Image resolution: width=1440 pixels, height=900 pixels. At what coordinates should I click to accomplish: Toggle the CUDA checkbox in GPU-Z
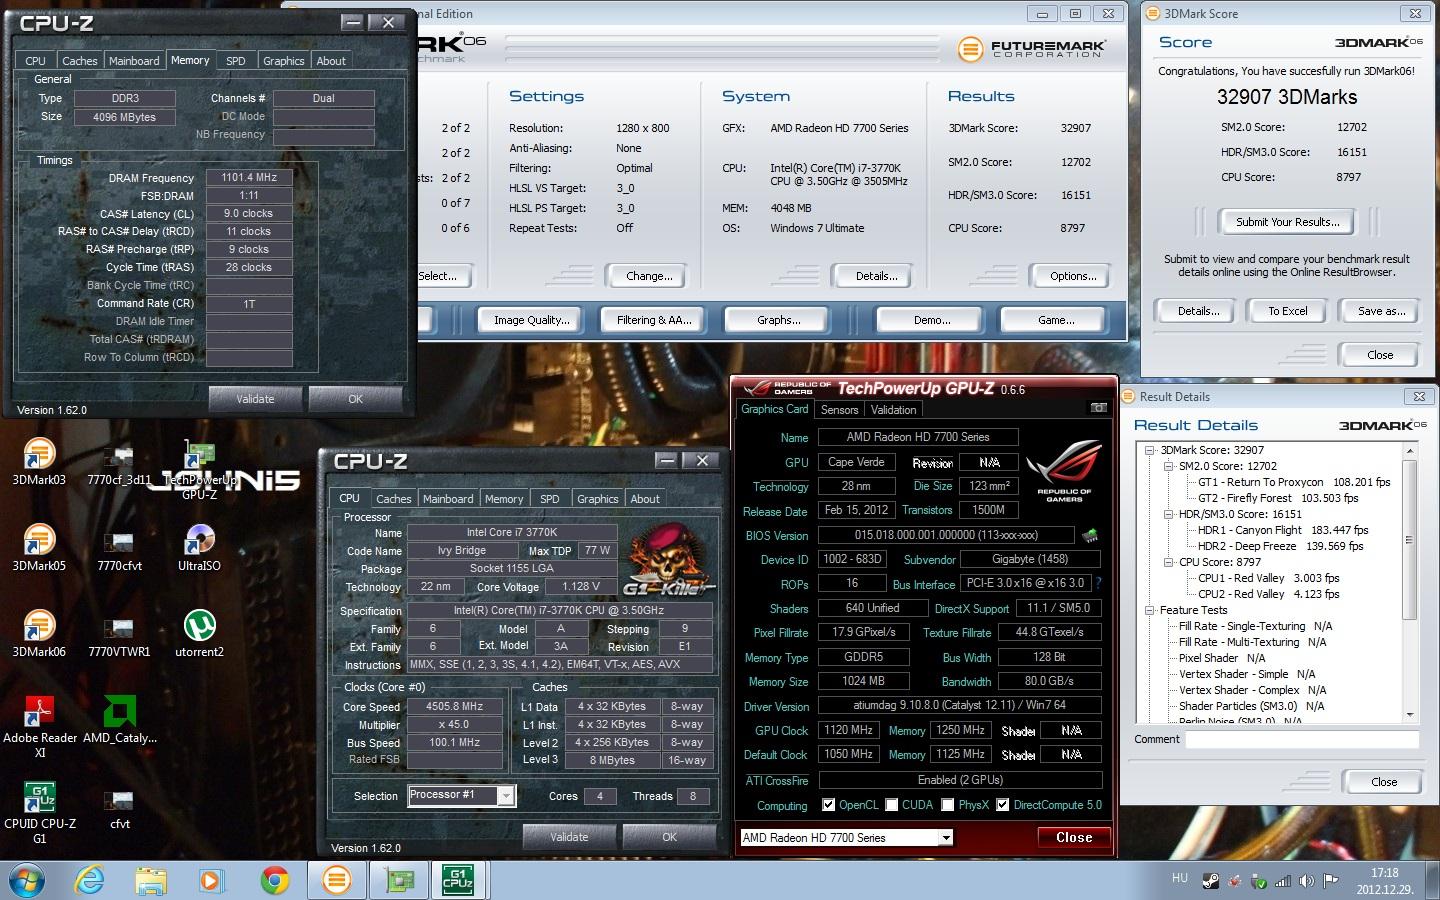[891, 805]
